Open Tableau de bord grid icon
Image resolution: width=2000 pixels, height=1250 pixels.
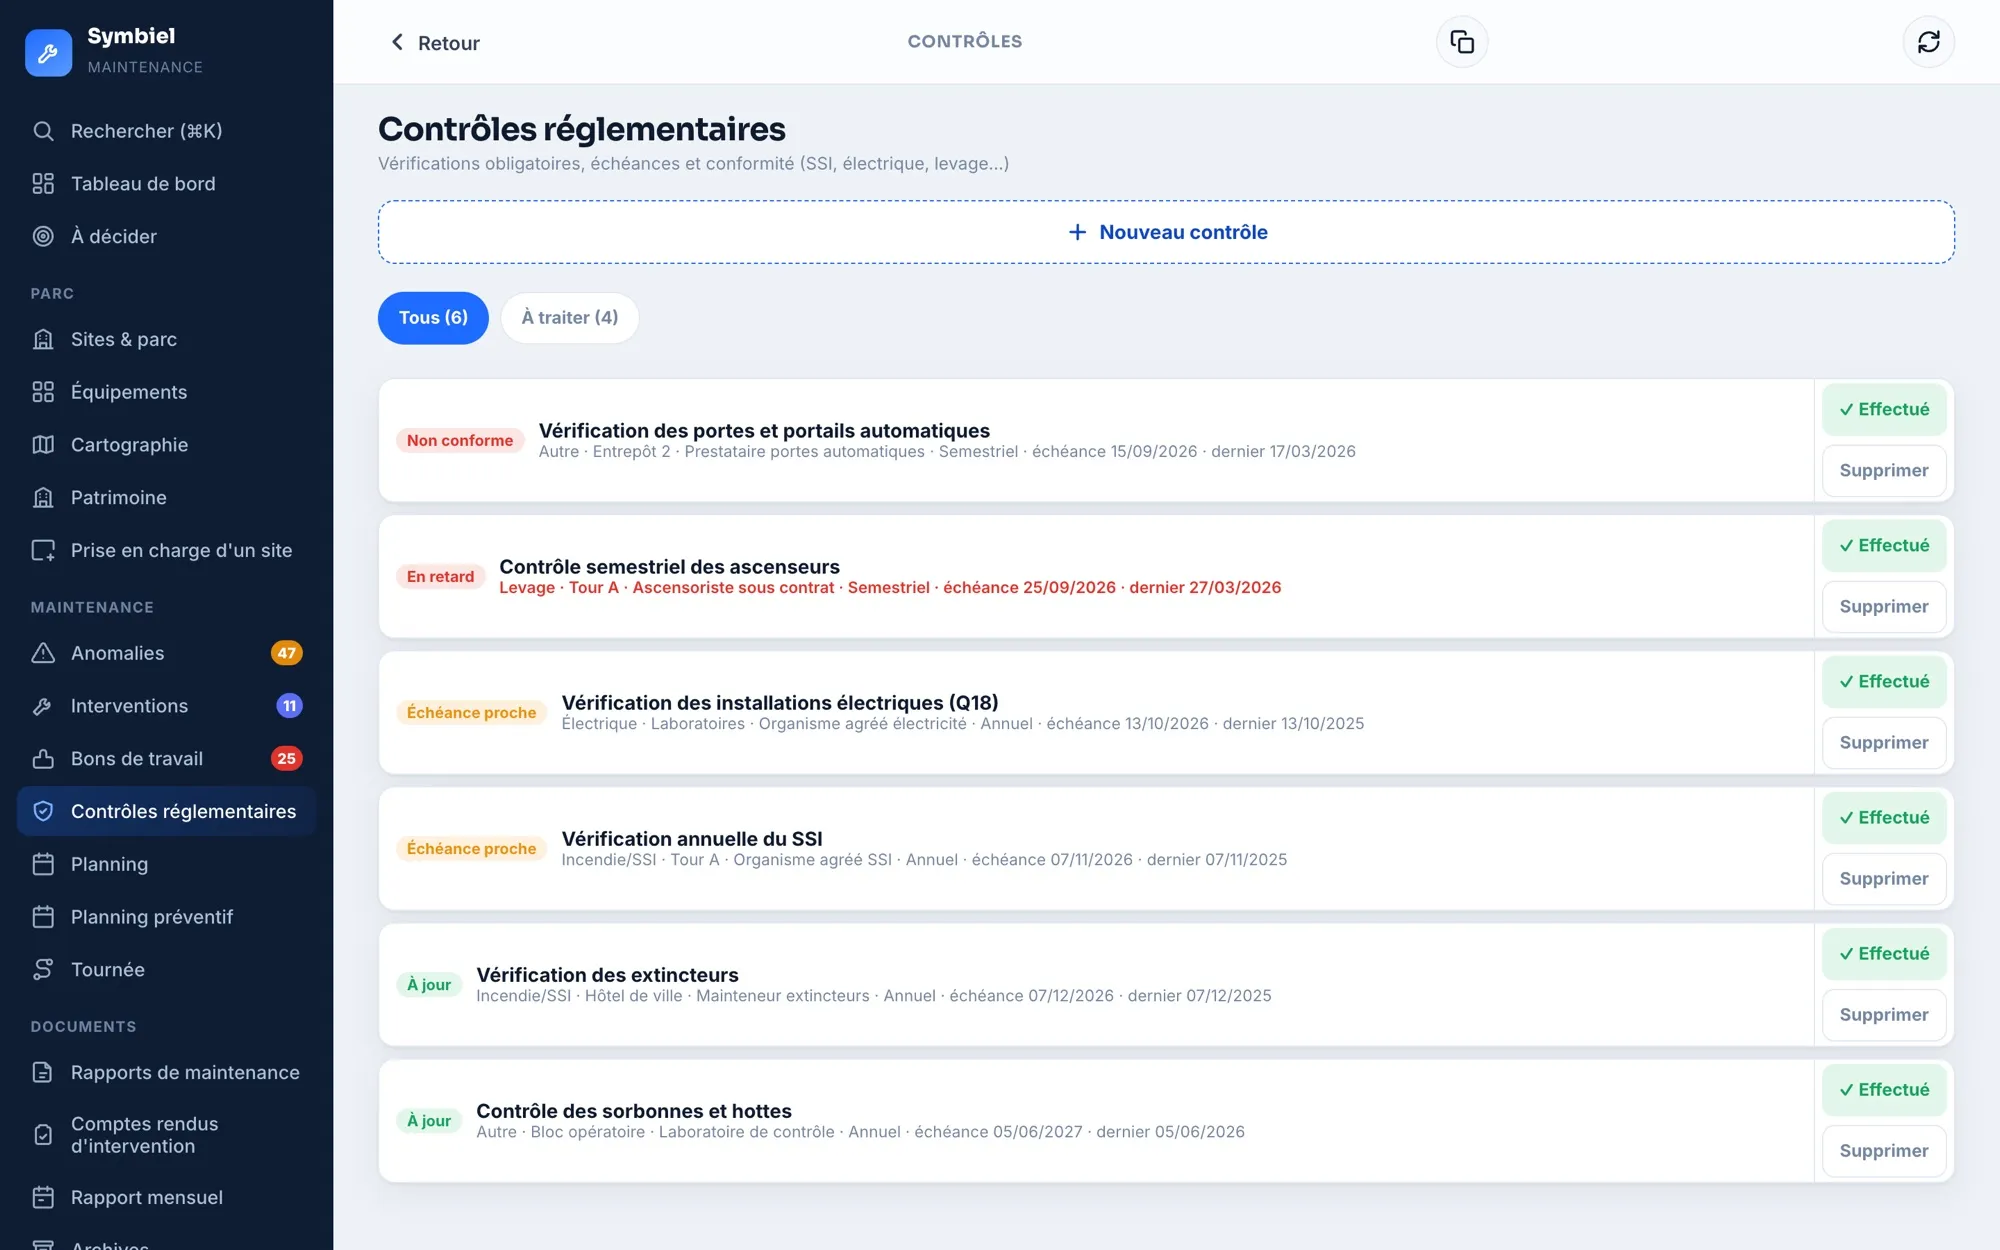click(x=43, y=184)
